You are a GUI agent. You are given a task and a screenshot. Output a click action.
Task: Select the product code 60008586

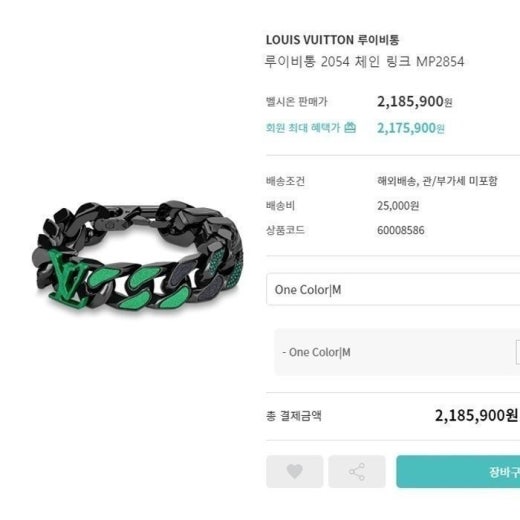tap(401, 230)
